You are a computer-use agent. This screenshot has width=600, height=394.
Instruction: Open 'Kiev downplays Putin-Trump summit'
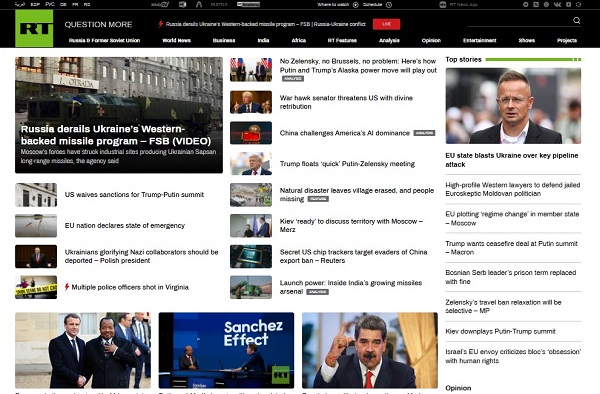[x=500, y=331]
